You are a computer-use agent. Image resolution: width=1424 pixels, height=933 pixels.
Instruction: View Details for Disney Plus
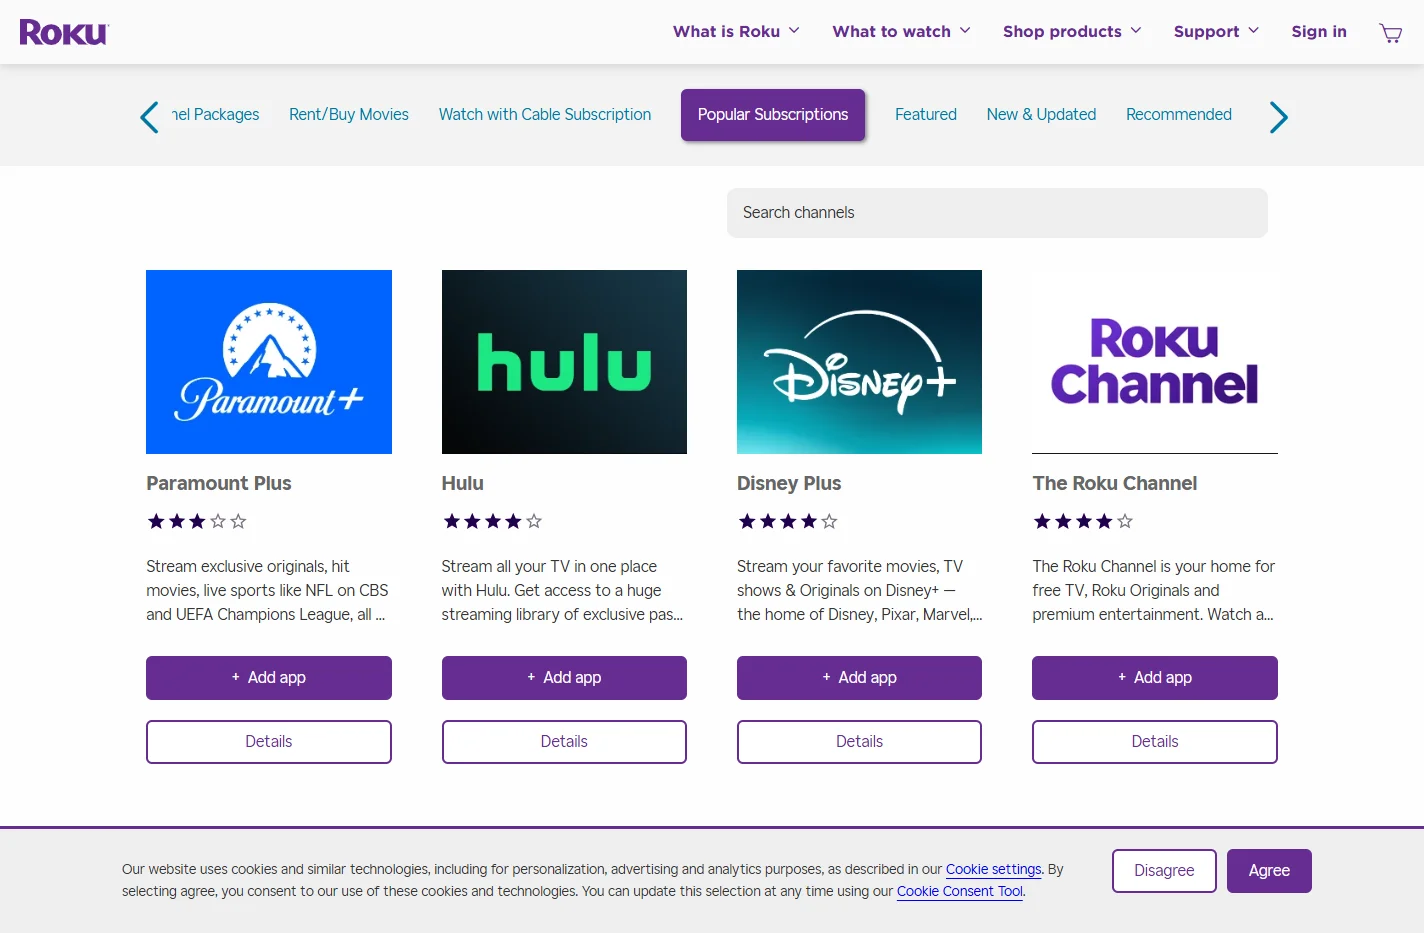(859, 742)
